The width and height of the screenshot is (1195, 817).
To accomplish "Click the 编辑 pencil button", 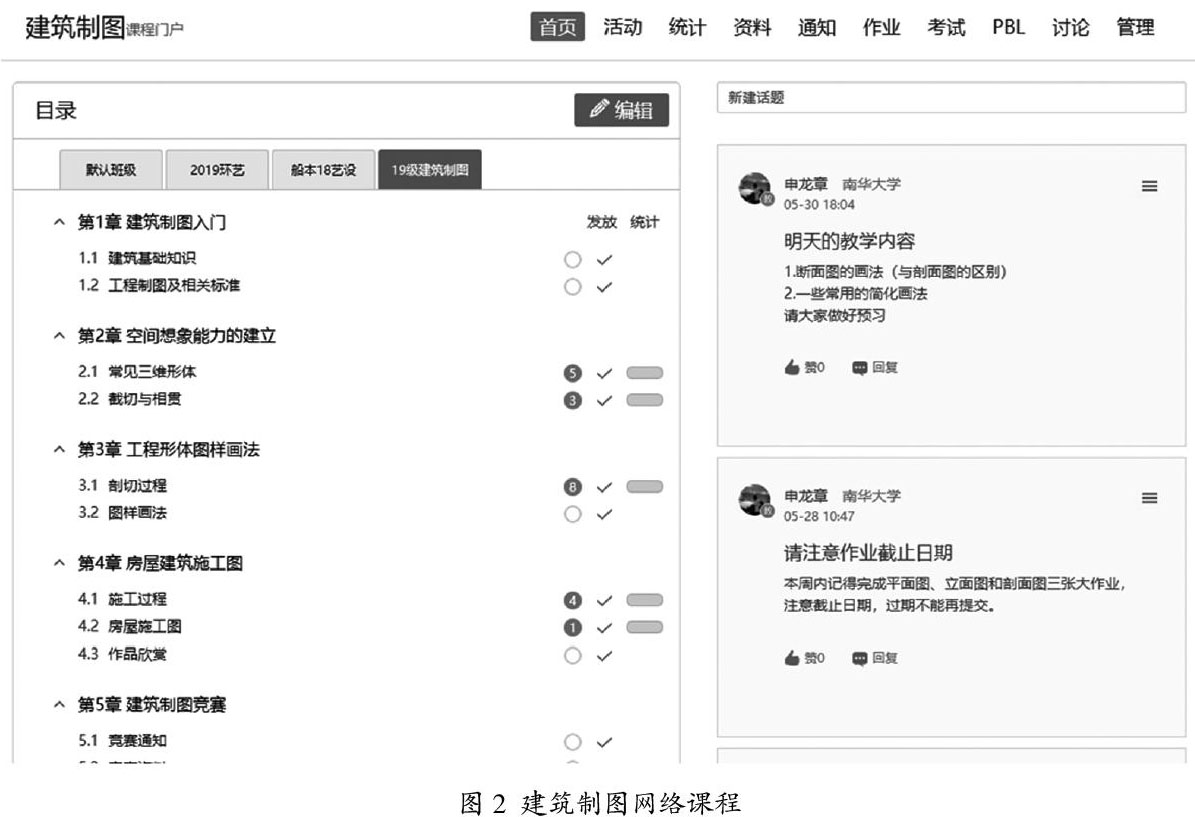I will pos(621,110).
